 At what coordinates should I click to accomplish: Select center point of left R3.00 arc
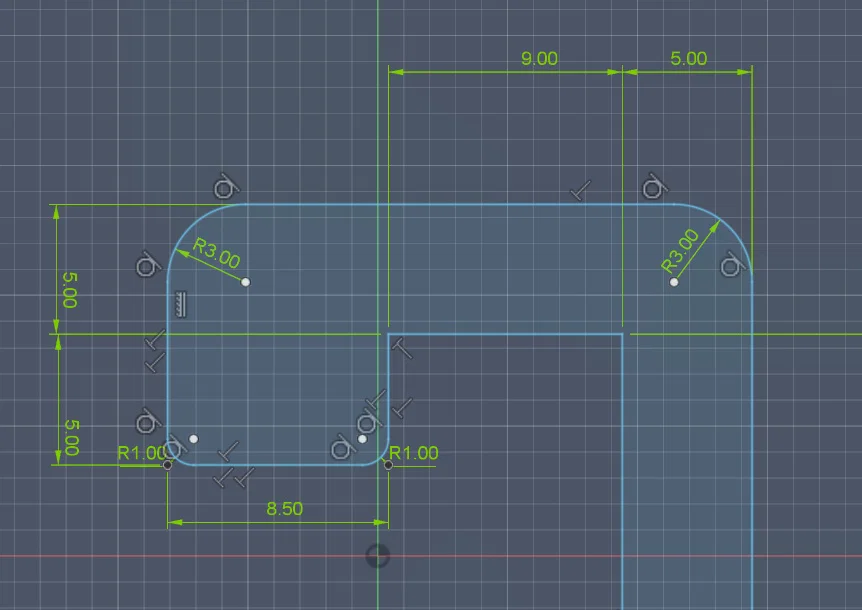tap(246, 282)
